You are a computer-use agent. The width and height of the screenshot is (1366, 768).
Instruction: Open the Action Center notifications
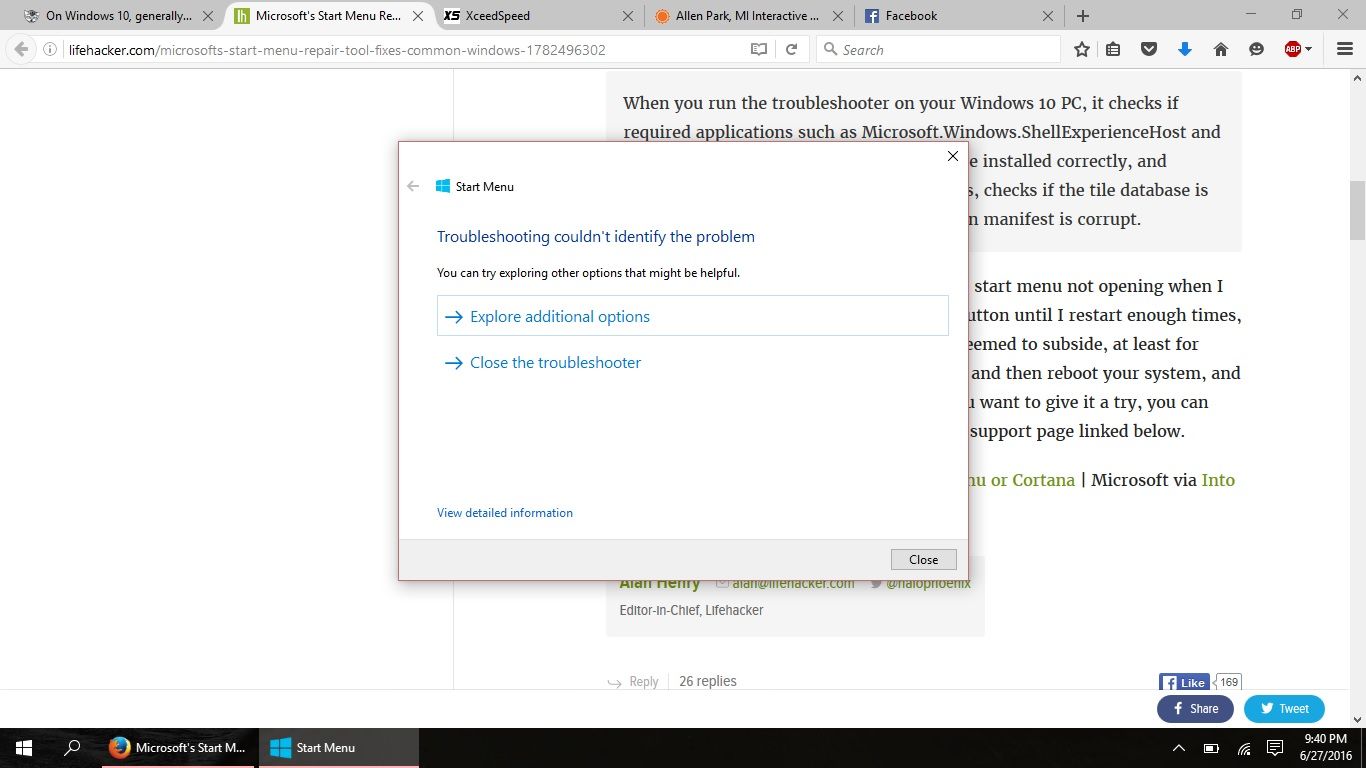(1275, 748)
